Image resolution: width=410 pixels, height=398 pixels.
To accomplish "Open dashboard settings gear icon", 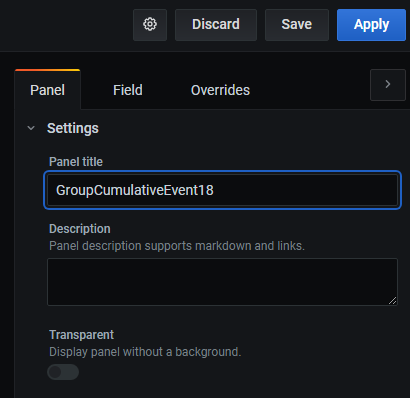I will pyautogui.click(x=150, y=25).
